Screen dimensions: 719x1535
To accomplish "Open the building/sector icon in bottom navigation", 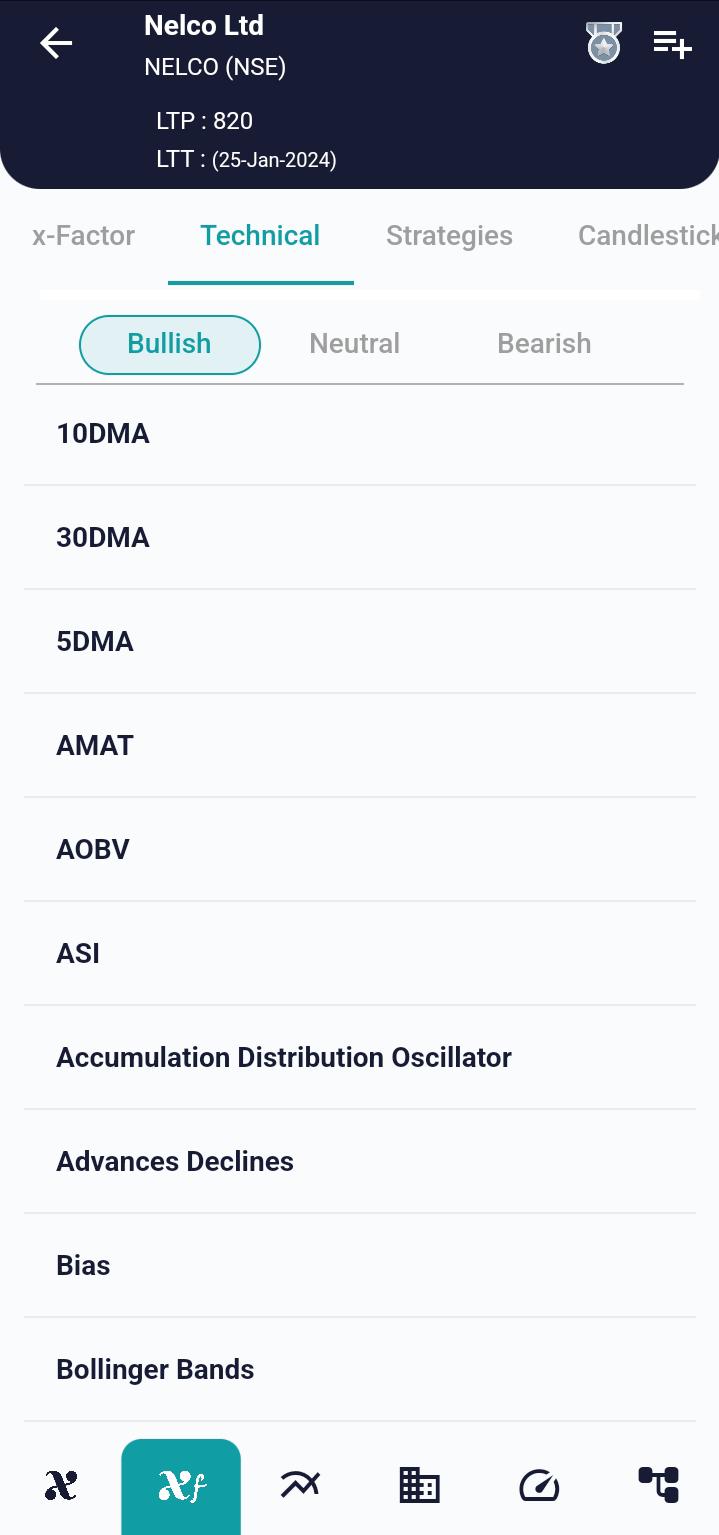I will coord(419,1485).
